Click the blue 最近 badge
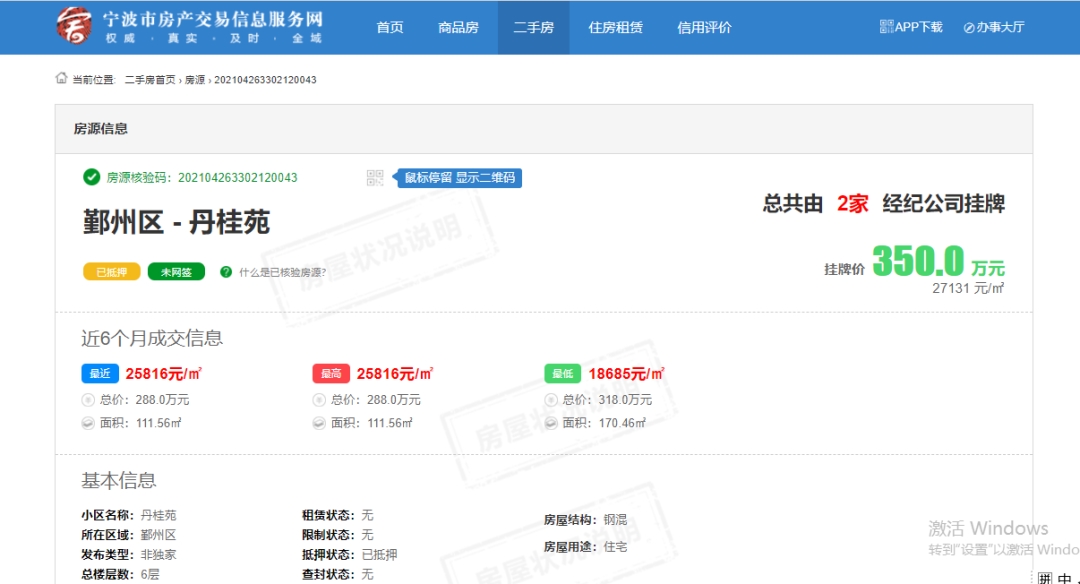Viewport: 1080px width, 584px height. 100,373
